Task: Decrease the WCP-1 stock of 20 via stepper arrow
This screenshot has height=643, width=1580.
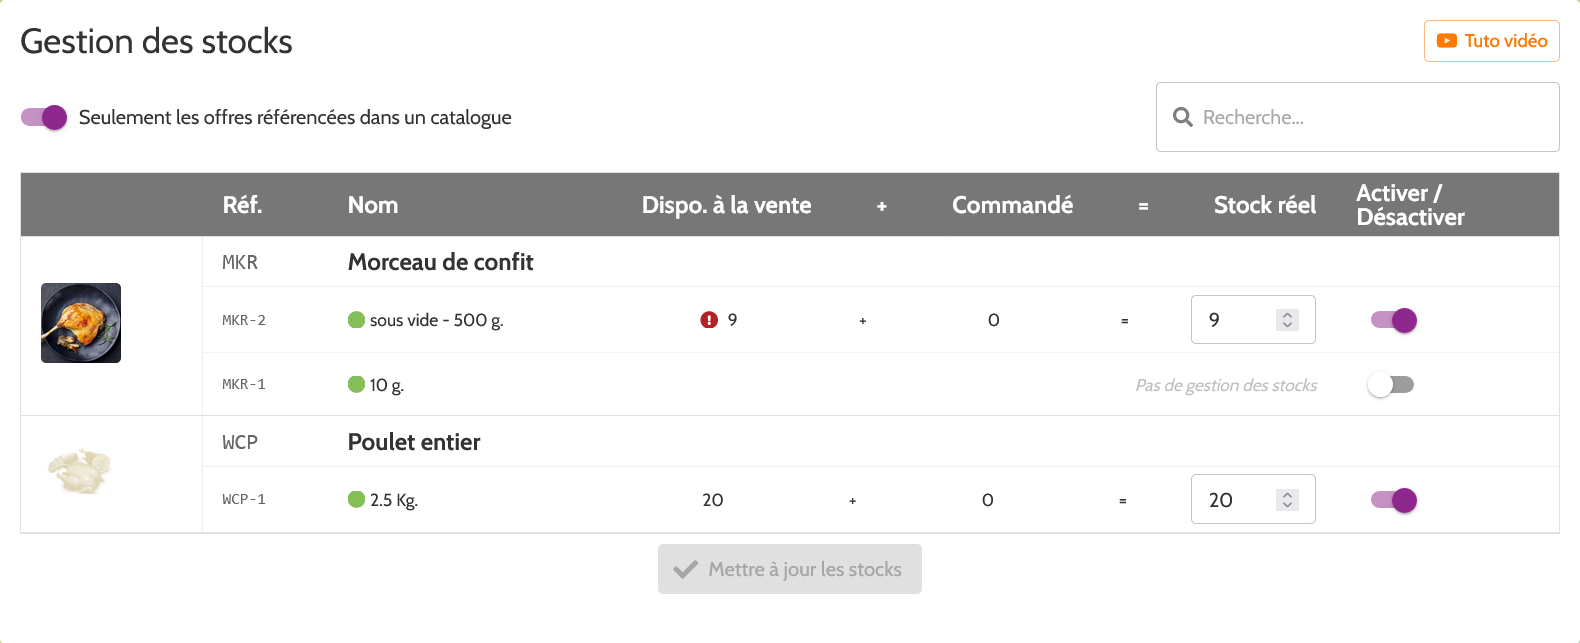Action: [1288, 506]
